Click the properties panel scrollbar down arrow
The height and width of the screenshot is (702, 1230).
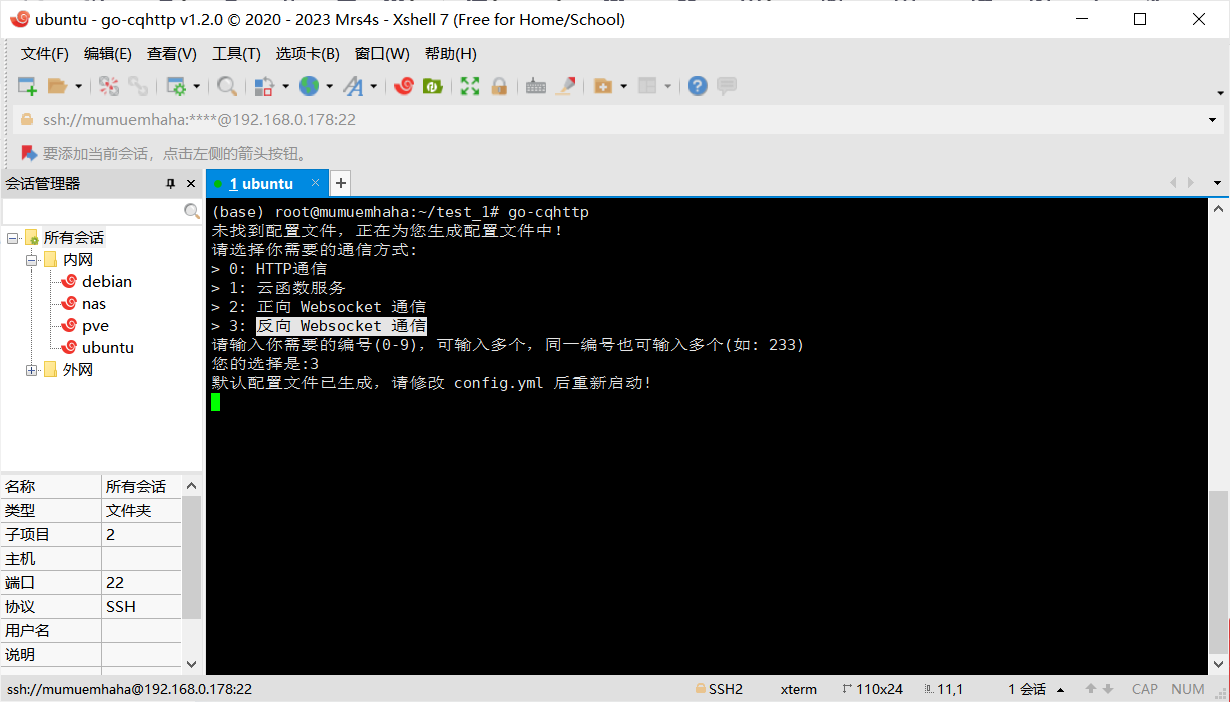point(192,663)
